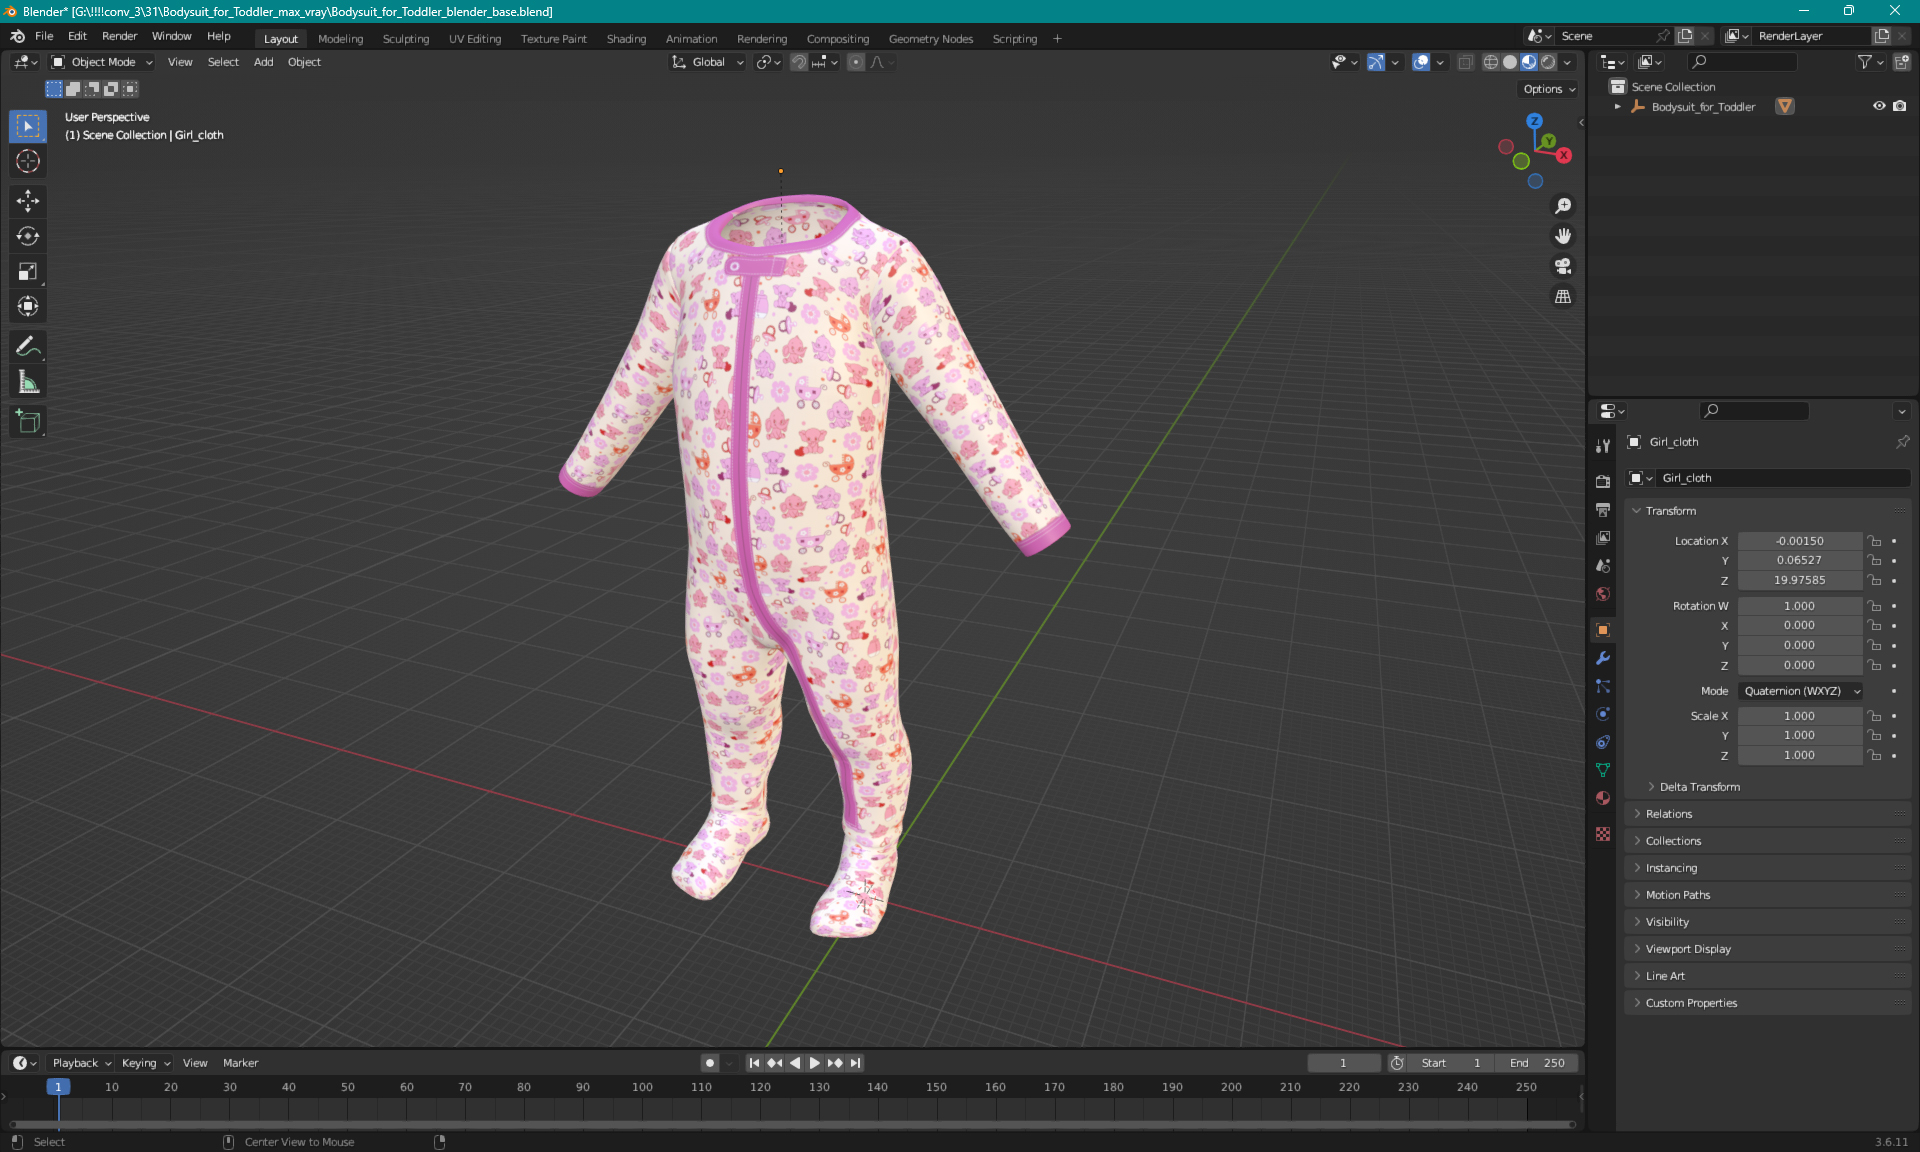Toggle auto keying record button
1920x1152 pixels.
coord(710,1063)
